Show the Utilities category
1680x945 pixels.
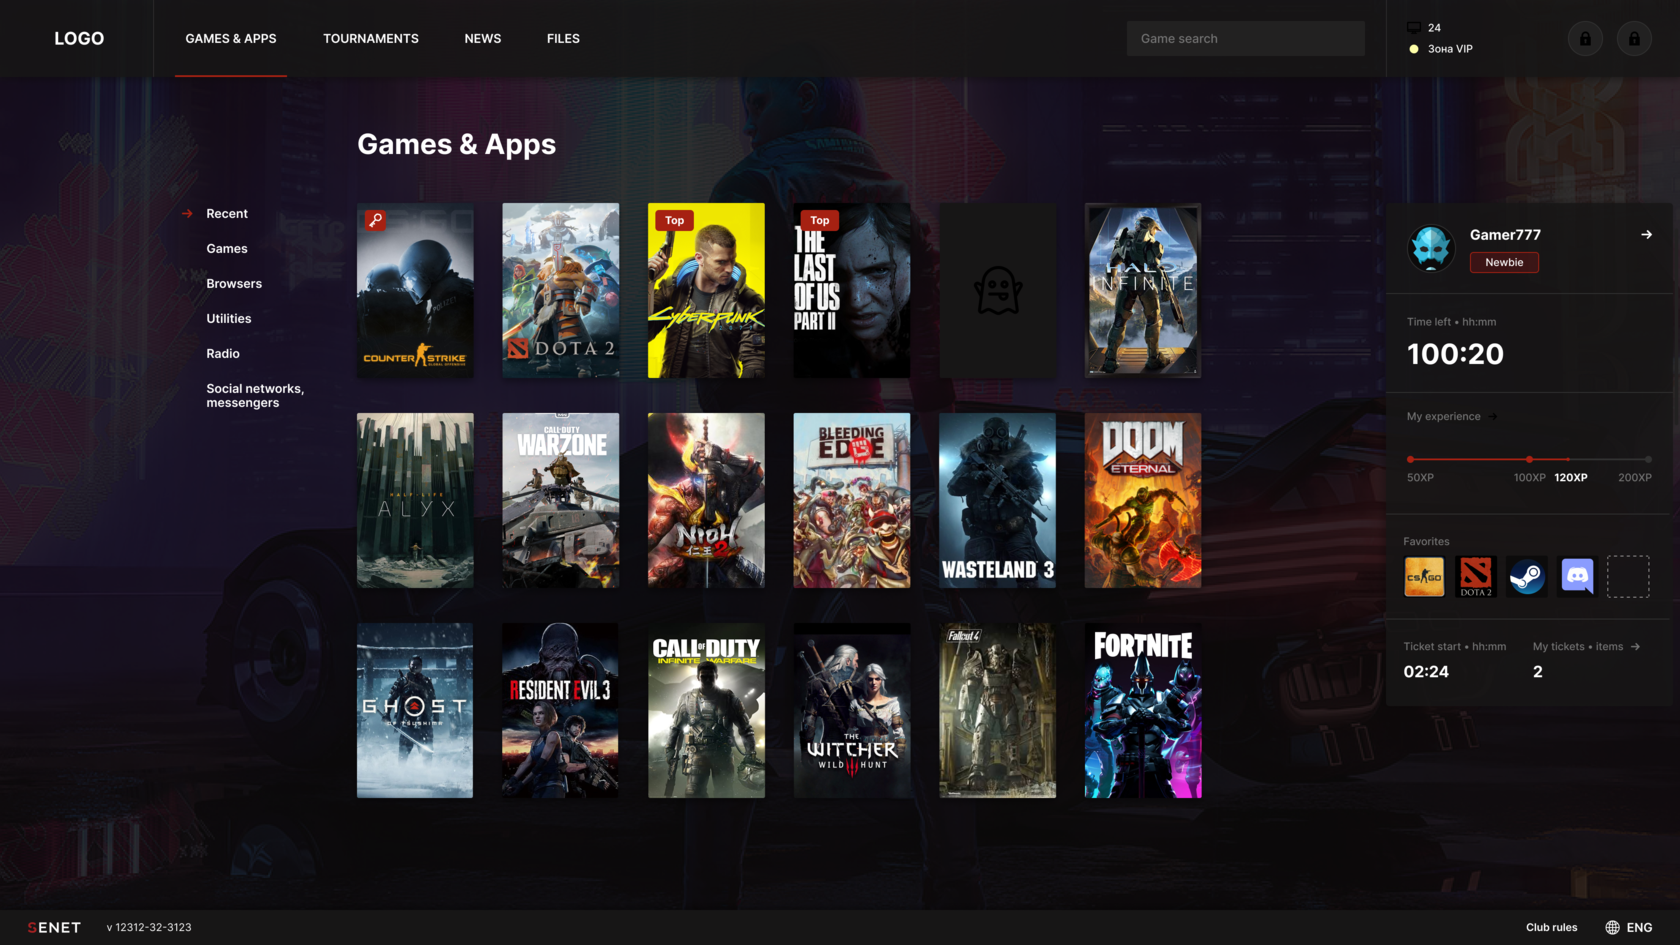pyautogui.click(x=229, y=319)
